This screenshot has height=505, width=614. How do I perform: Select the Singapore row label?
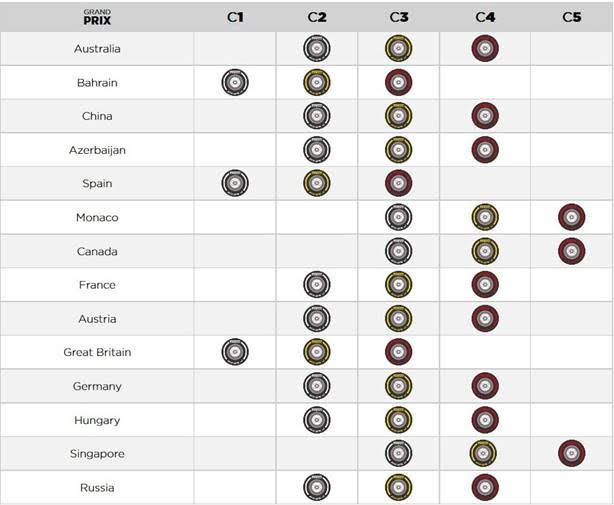(x=97, y=454)
